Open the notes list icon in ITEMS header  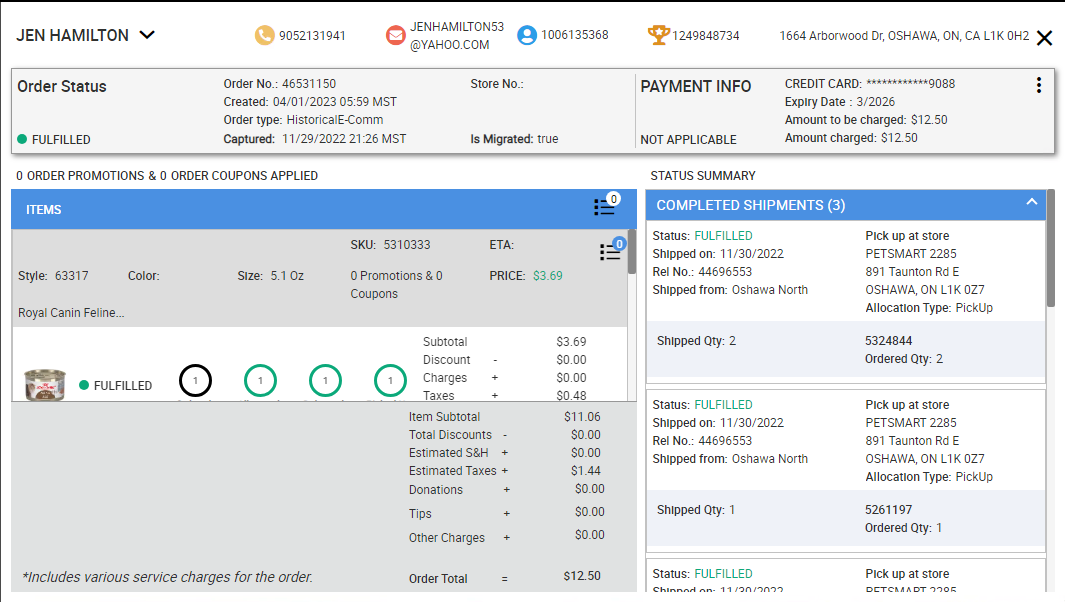pos(605,206)
